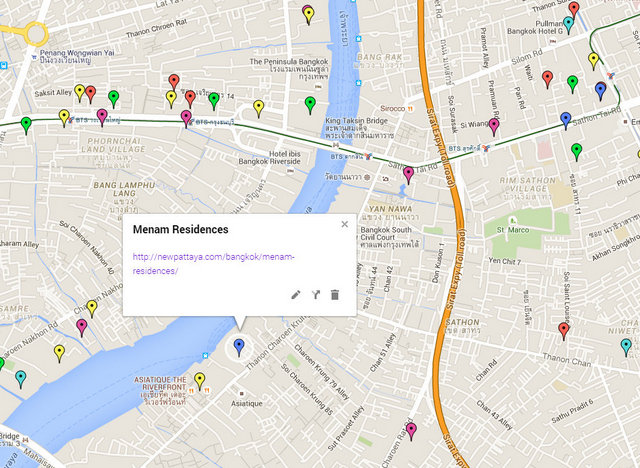The height and width of the screenshot is (468, 640).
Task: Click the Asiatique place label
Action: [x=247, y=404]
